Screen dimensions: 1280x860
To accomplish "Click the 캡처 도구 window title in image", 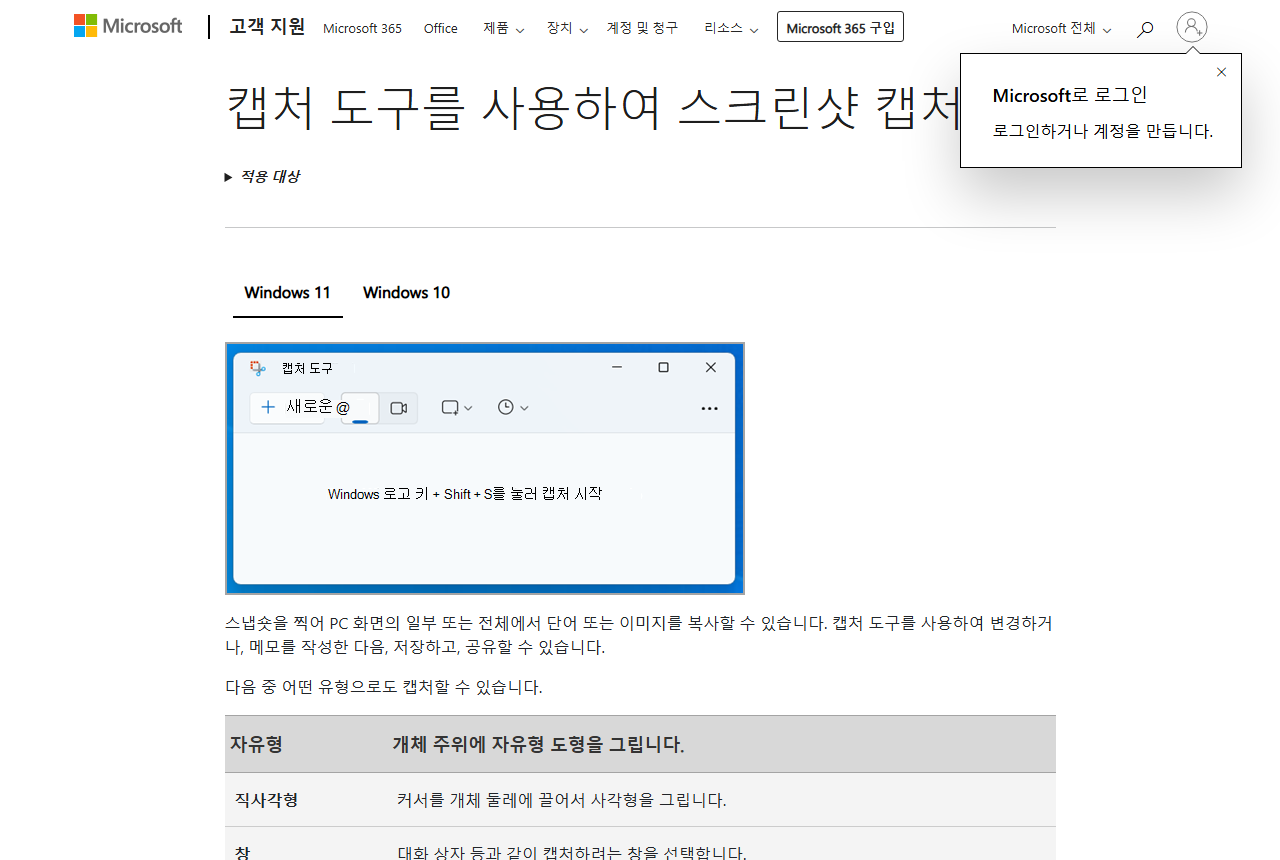I will (307, 368).
